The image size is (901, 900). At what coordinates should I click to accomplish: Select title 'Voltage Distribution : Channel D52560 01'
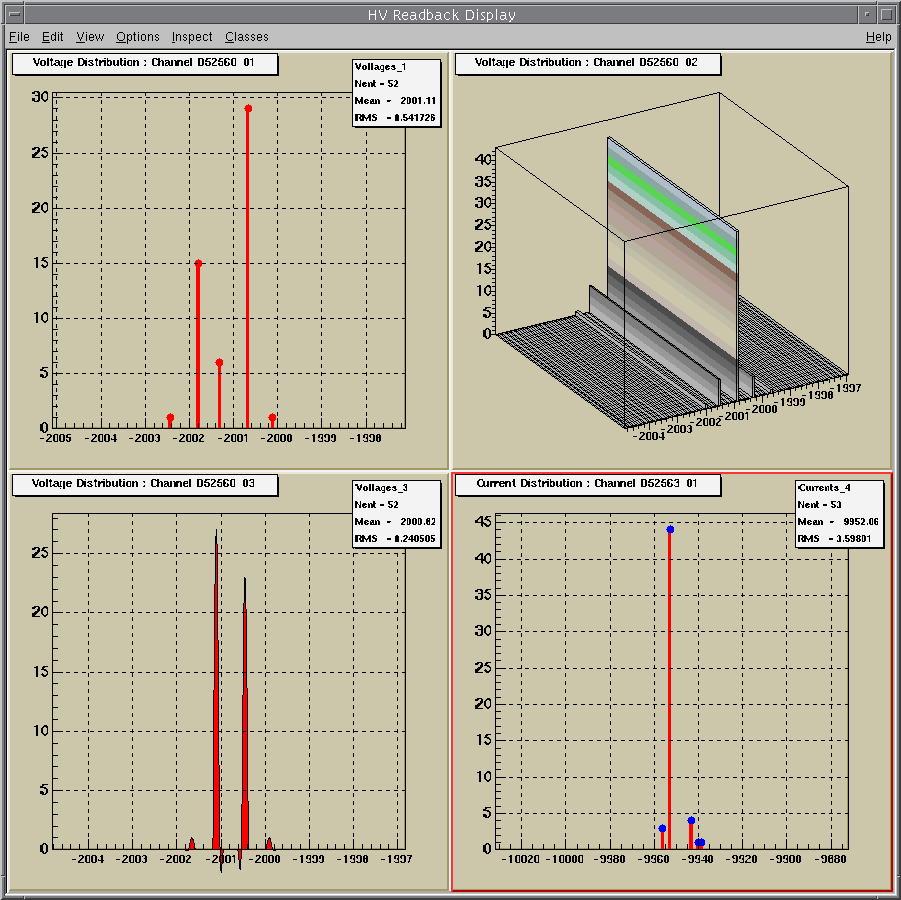click(x=144, y=63)
